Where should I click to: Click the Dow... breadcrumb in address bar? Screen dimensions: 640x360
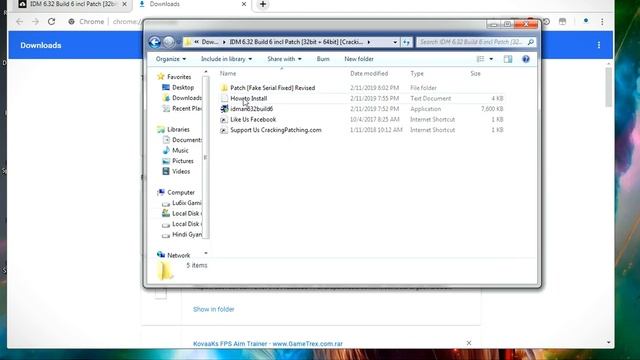(x=210, y=42)
